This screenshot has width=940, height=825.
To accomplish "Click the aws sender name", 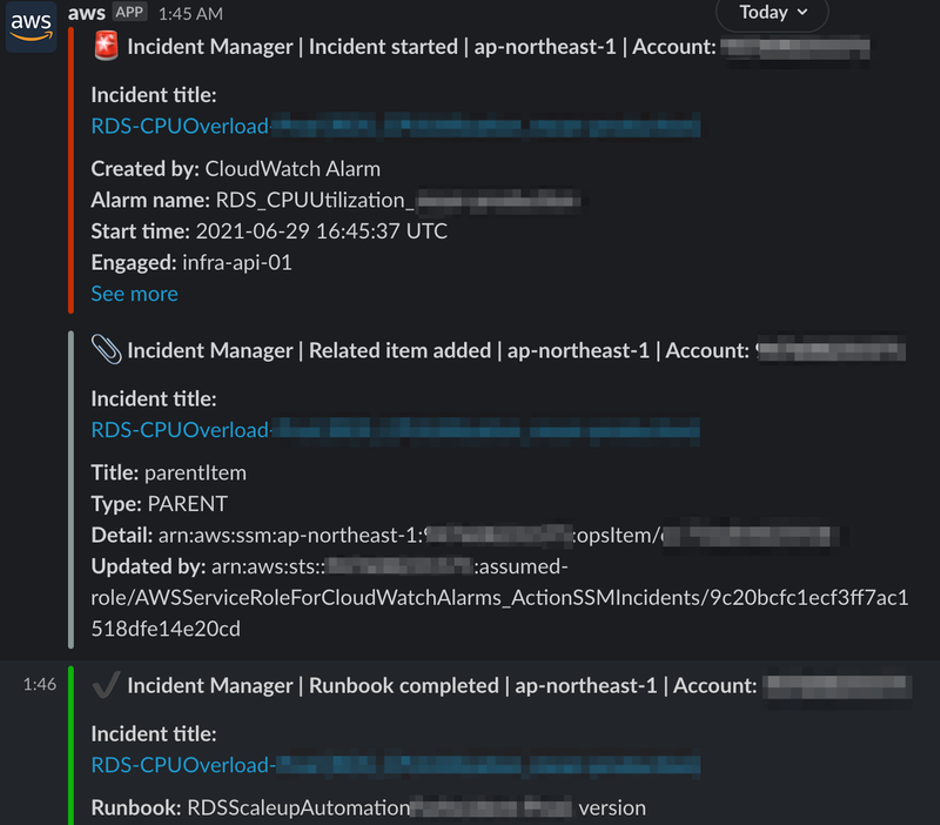I will tap(86, 13).
